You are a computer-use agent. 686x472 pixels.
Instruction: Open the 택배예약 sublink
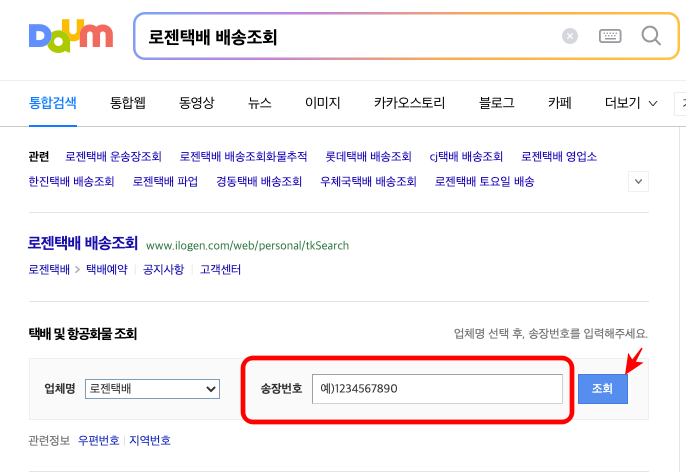[107, 269]
